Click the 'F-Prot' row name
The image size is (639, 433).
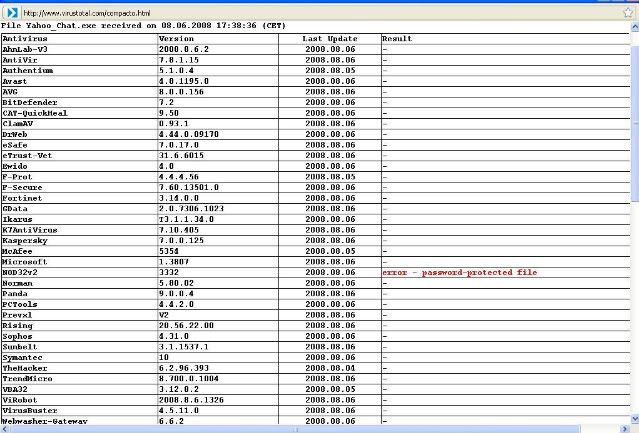point(17,177)
